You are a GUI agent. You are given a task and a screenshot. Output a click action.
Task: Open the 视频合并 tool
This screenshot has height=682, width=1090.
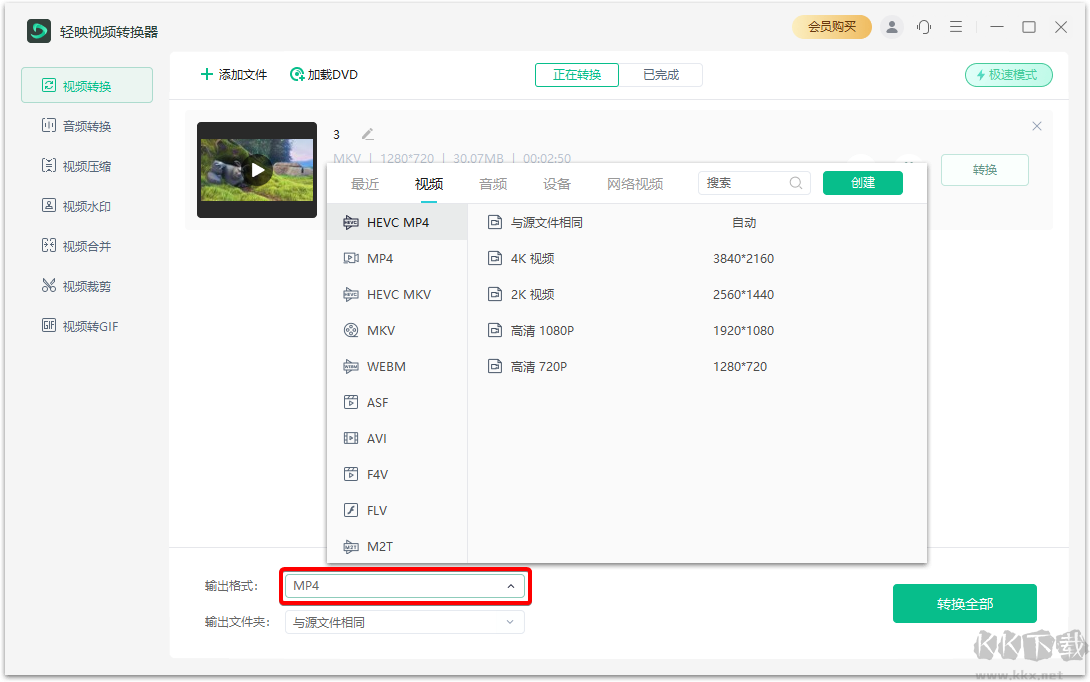click(87, 245)
